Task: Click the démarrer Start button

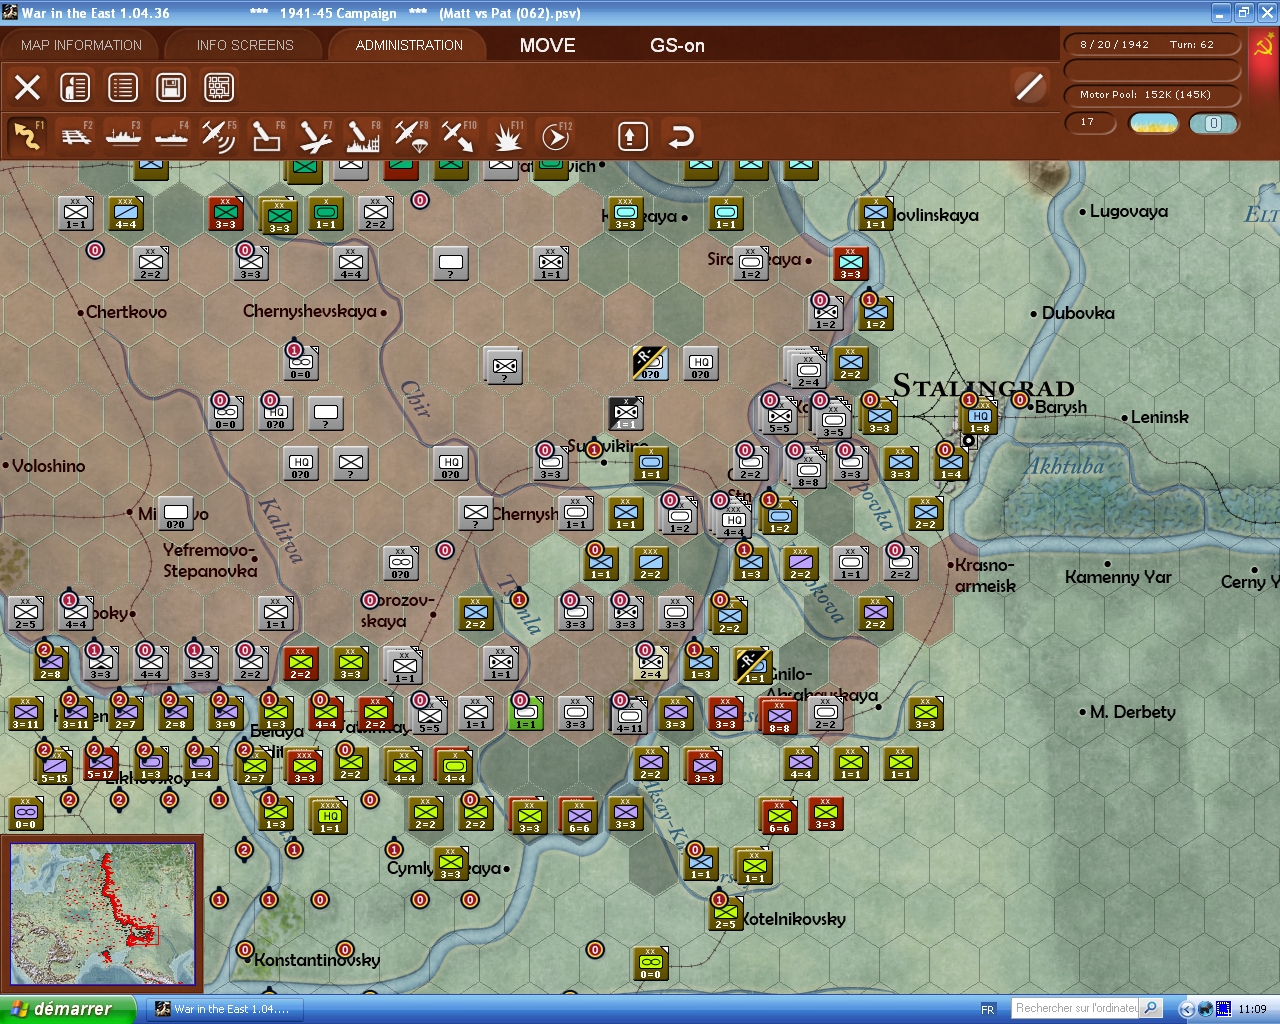Action: (x=67, y=1009)
